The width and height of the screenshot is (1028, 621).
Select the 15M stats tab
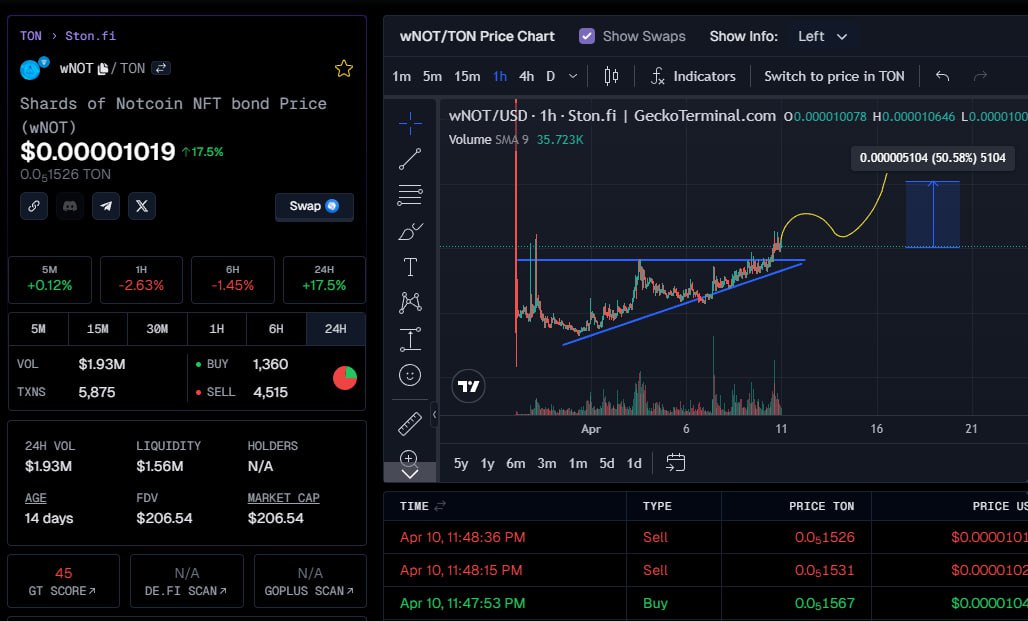(98, 329)
